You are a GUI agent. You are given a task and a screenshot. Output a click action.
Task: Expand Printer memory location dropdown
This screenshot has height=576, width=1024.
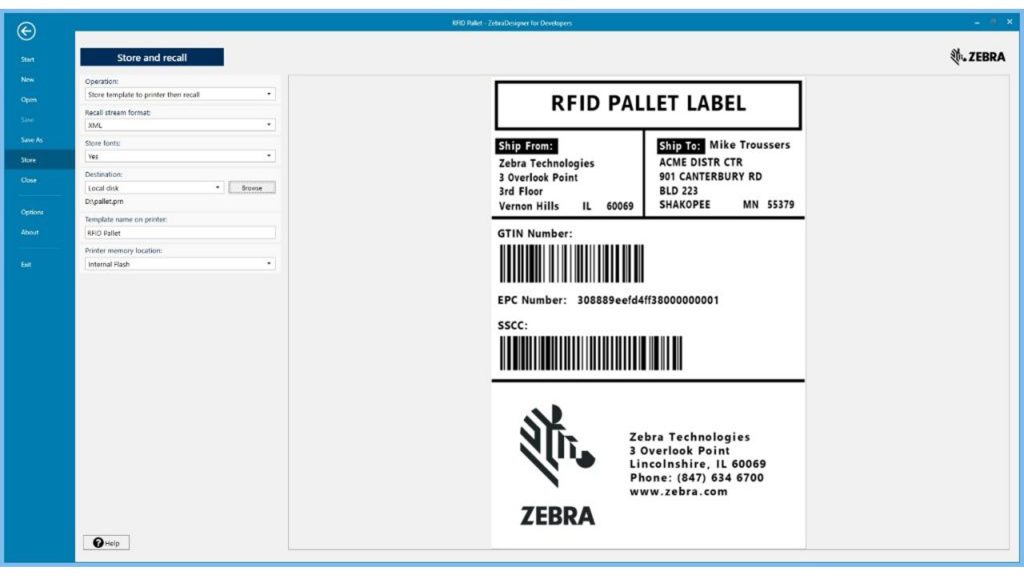[x=179, y=264]
